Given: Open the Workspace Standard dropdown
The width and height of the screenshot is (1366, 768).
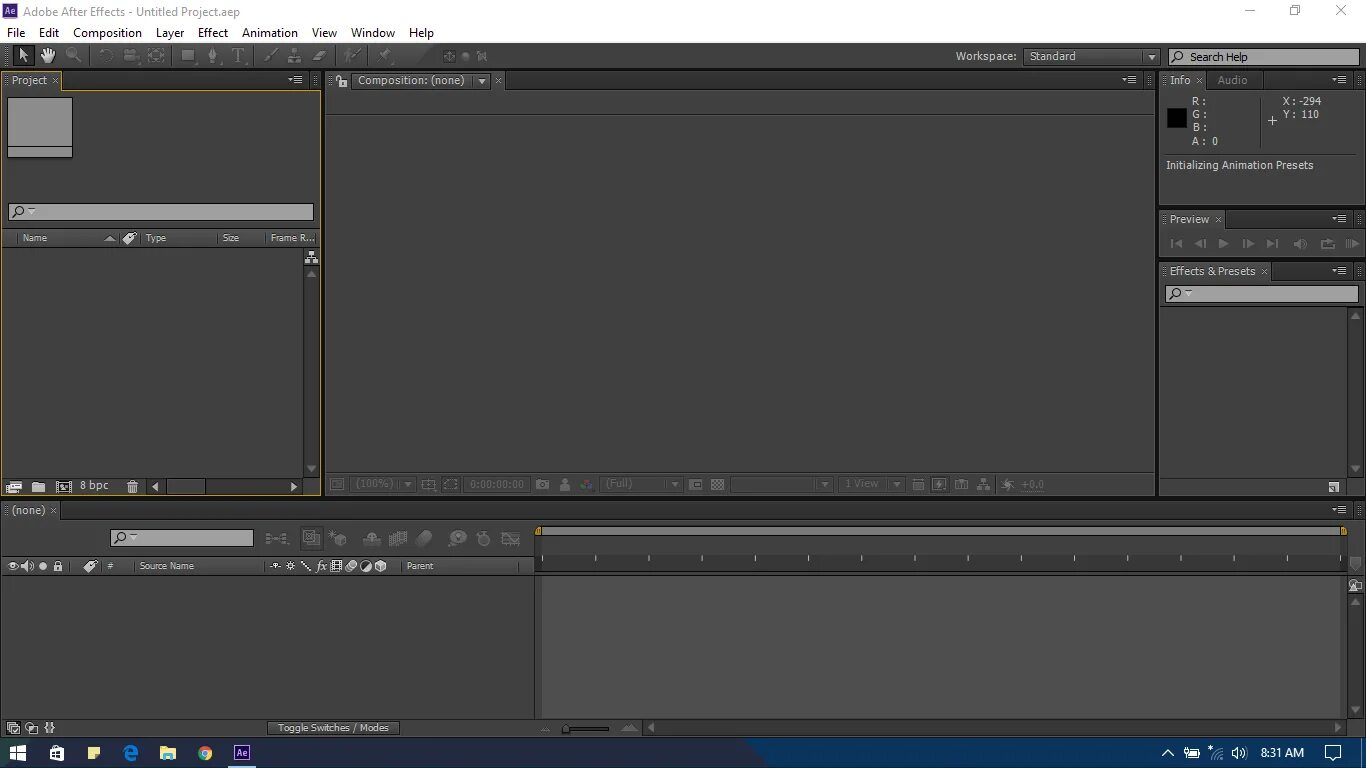Looking at the screenshot, I should pyautogui.click(x=1091, y=57).
